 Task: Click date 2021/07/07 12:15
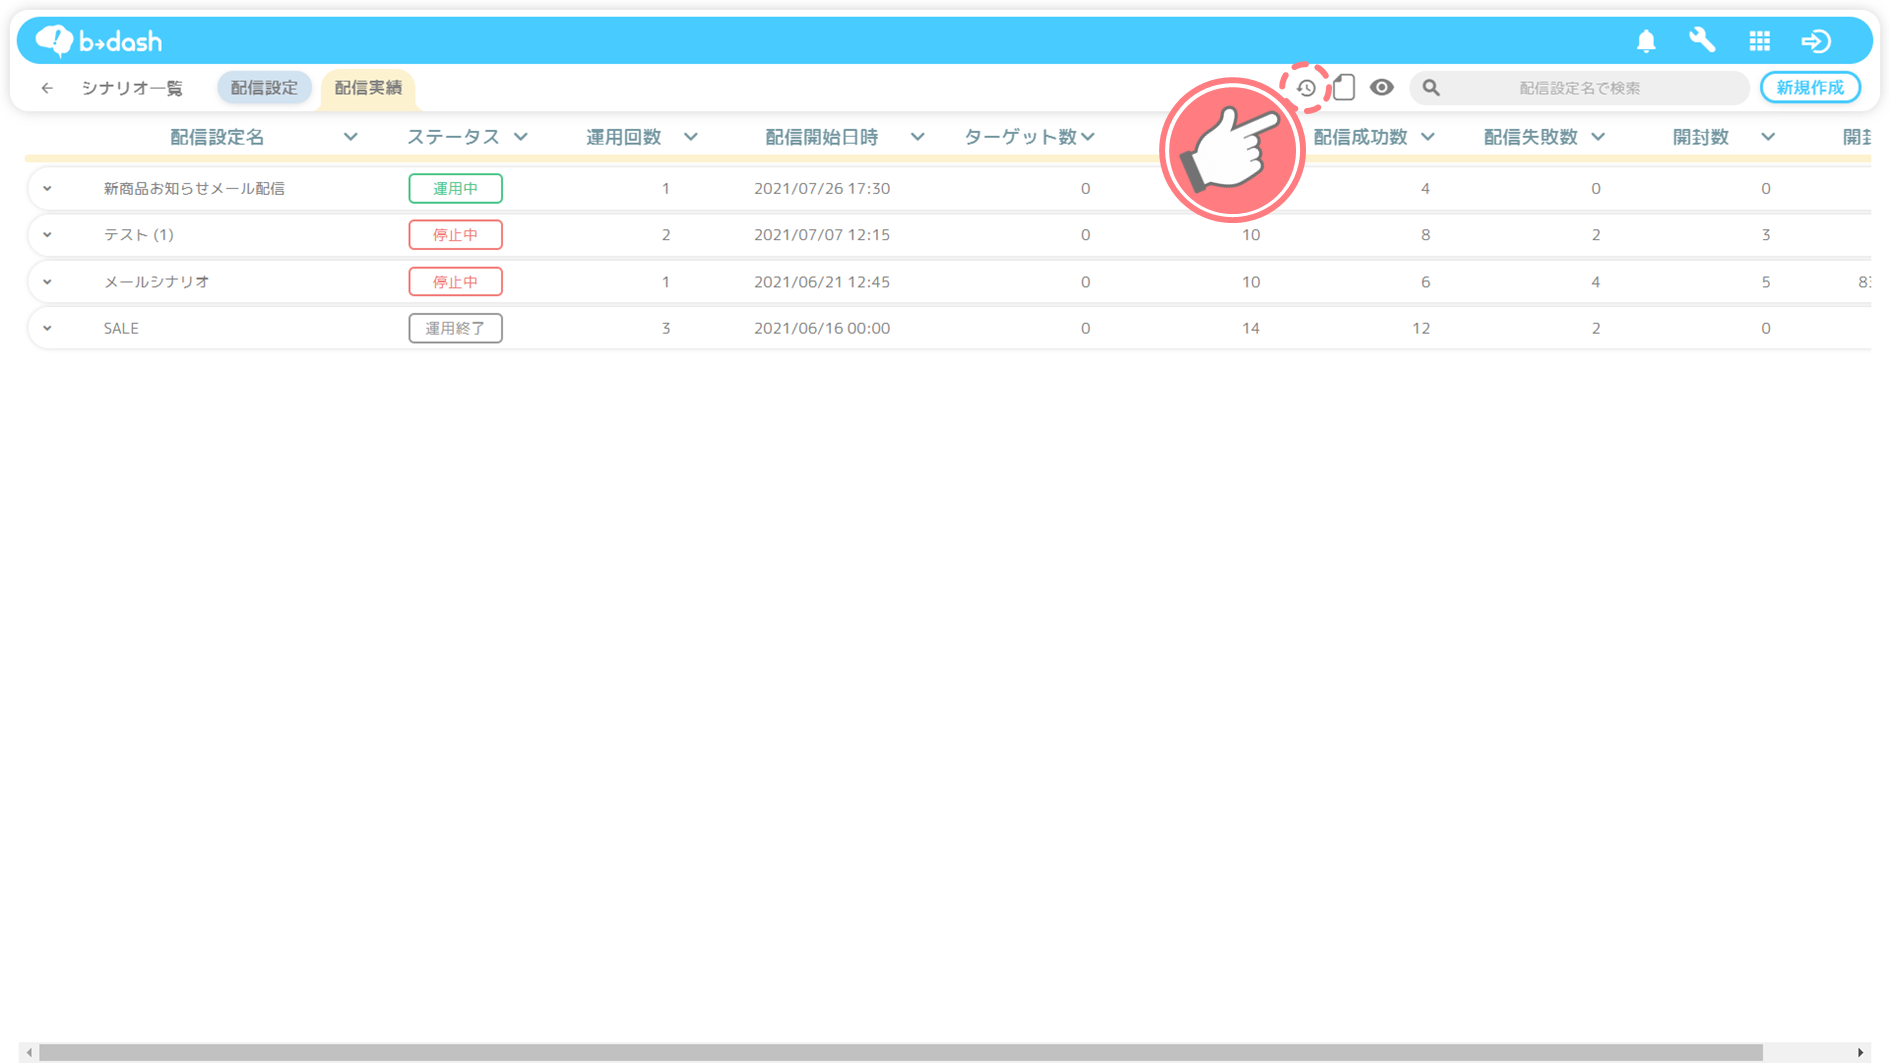coord(822,235)
